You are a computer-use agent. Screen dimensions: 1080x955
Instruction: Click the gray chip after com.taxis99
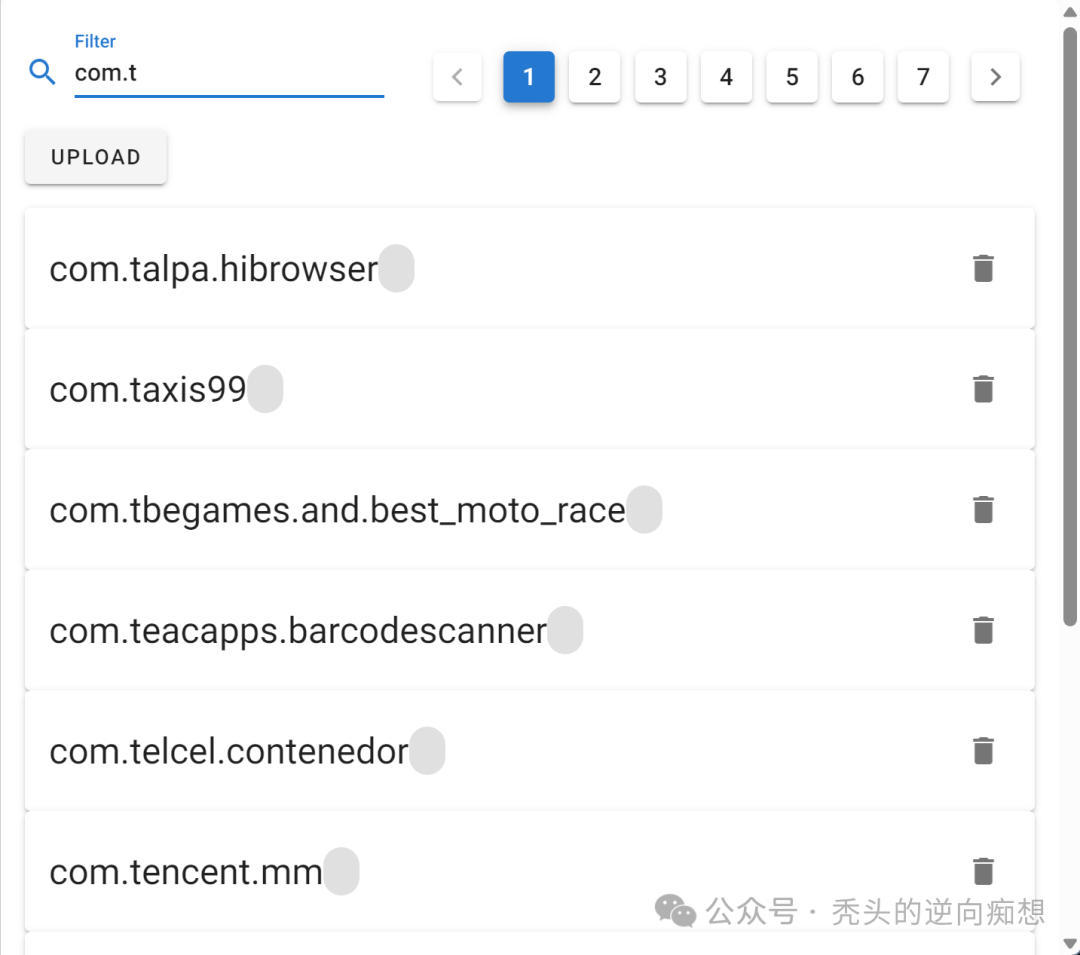click(265, 389)
